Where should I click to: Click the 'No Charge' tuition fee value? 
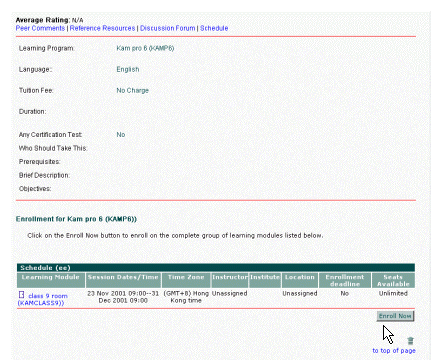[132, 90]
